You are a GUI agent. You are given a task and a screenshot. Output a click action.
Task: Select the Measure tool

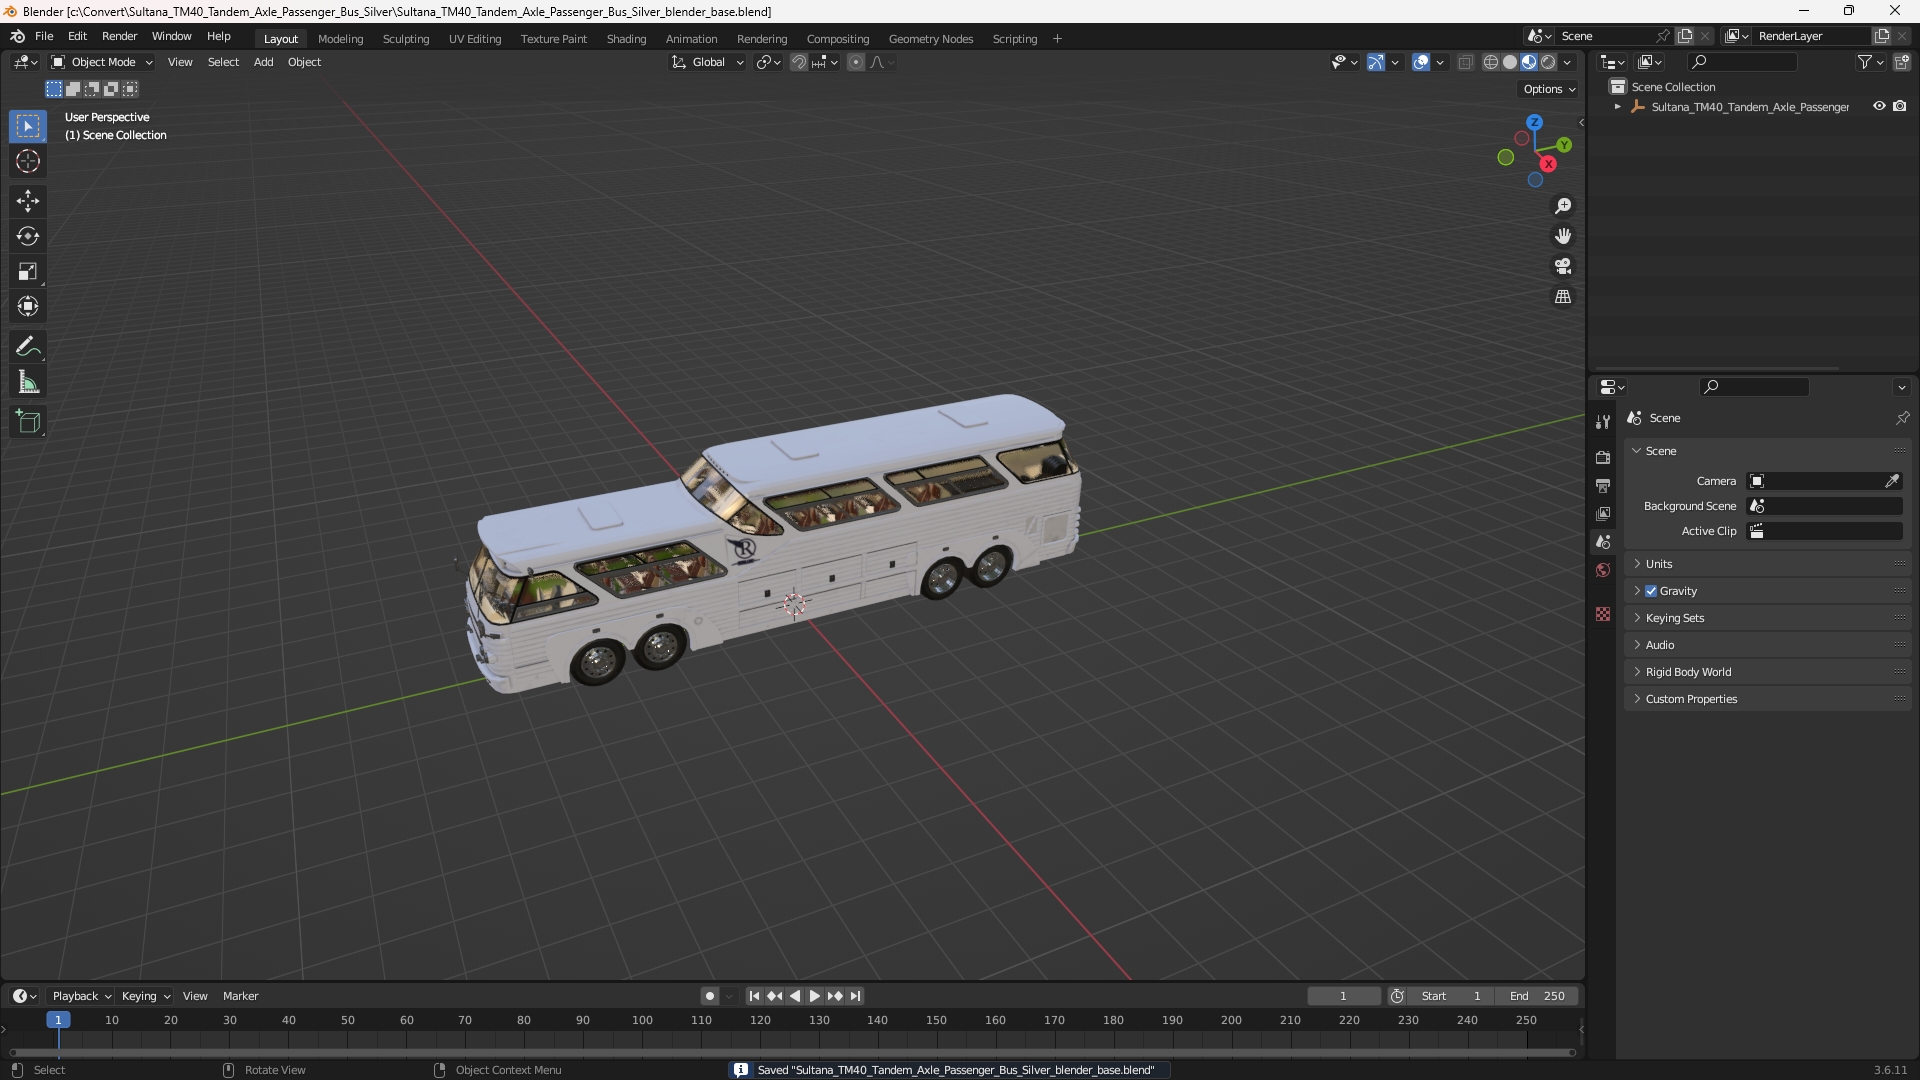[28, 382]
